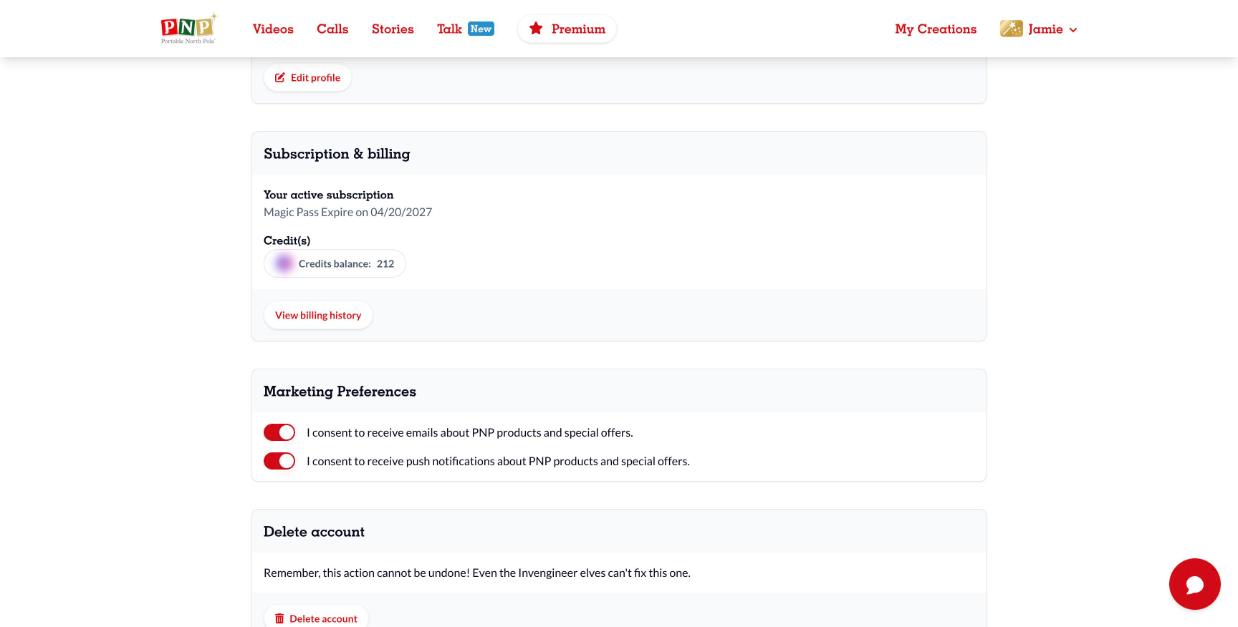
Task: Expand the Jamie account dropdown chevron
Action: click(1073, 30)
